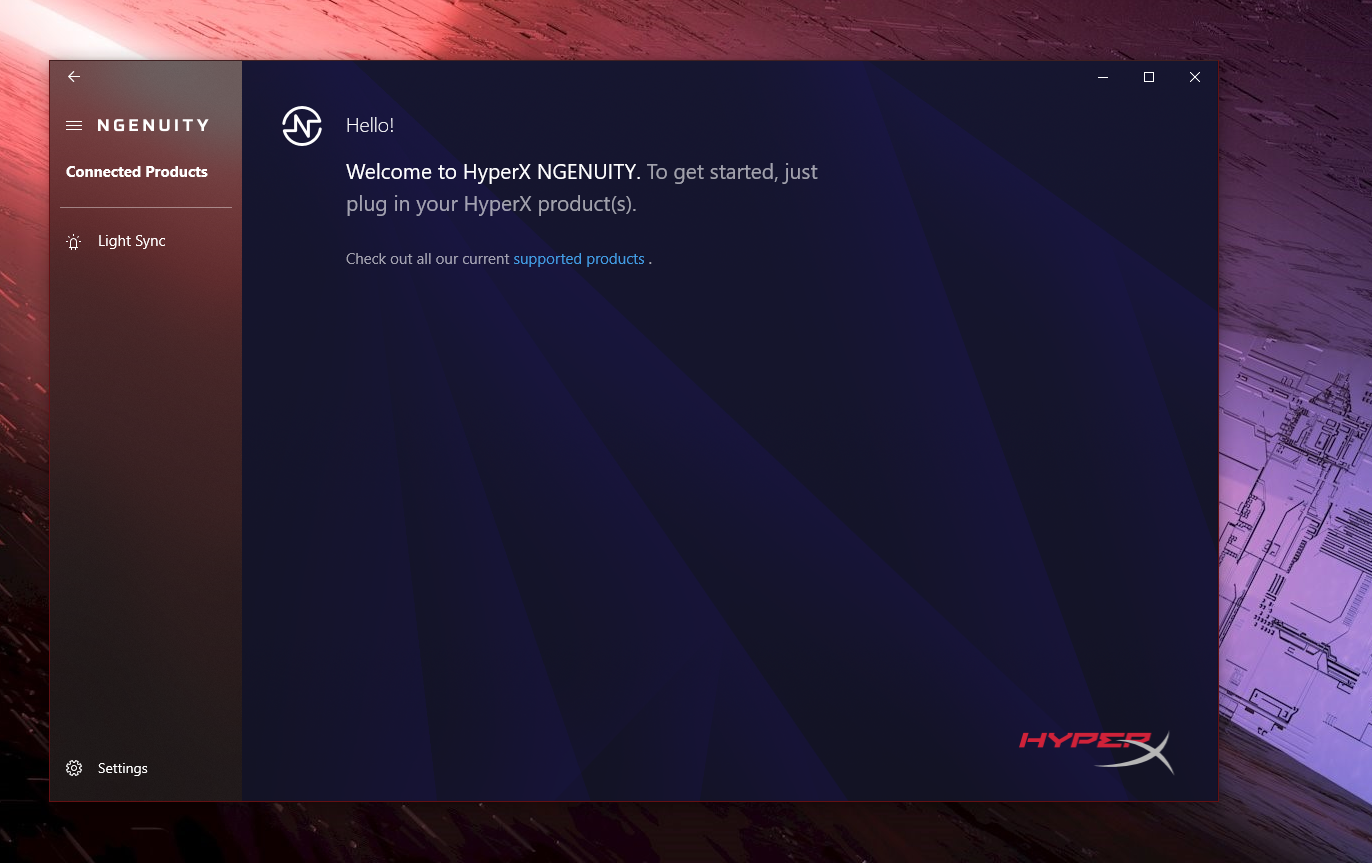Open the hamburger navigation menu

tap(74, 125)
